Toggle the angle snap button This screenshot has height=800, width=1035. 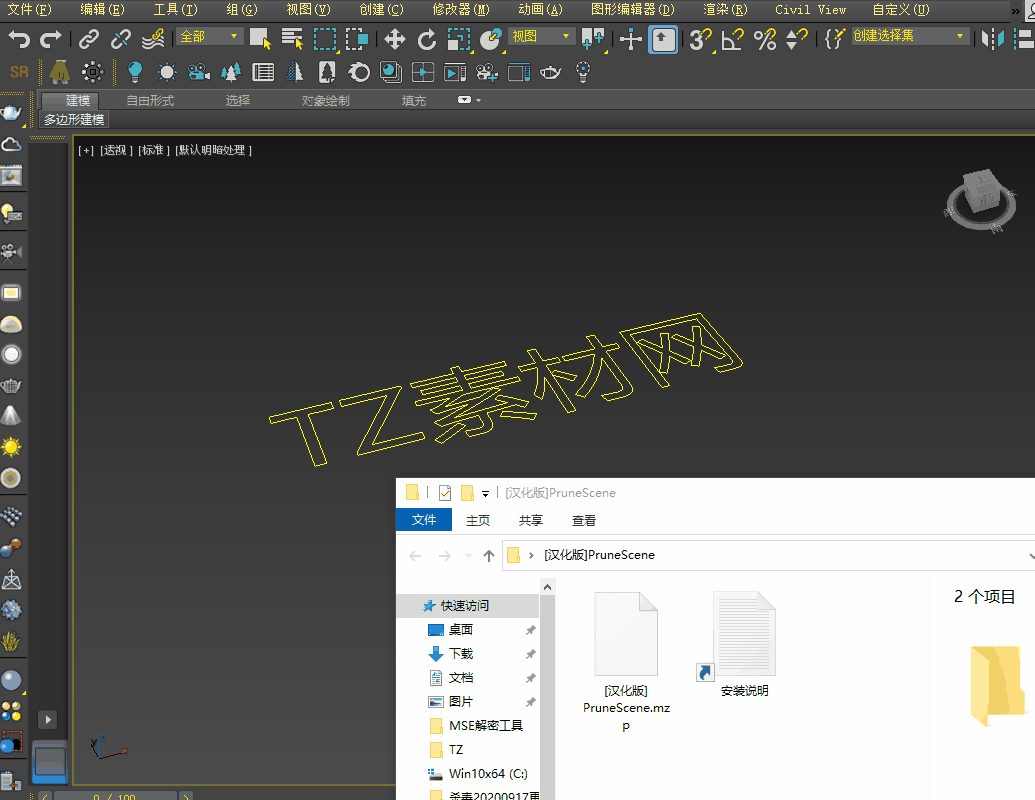(x=732, y=39)
